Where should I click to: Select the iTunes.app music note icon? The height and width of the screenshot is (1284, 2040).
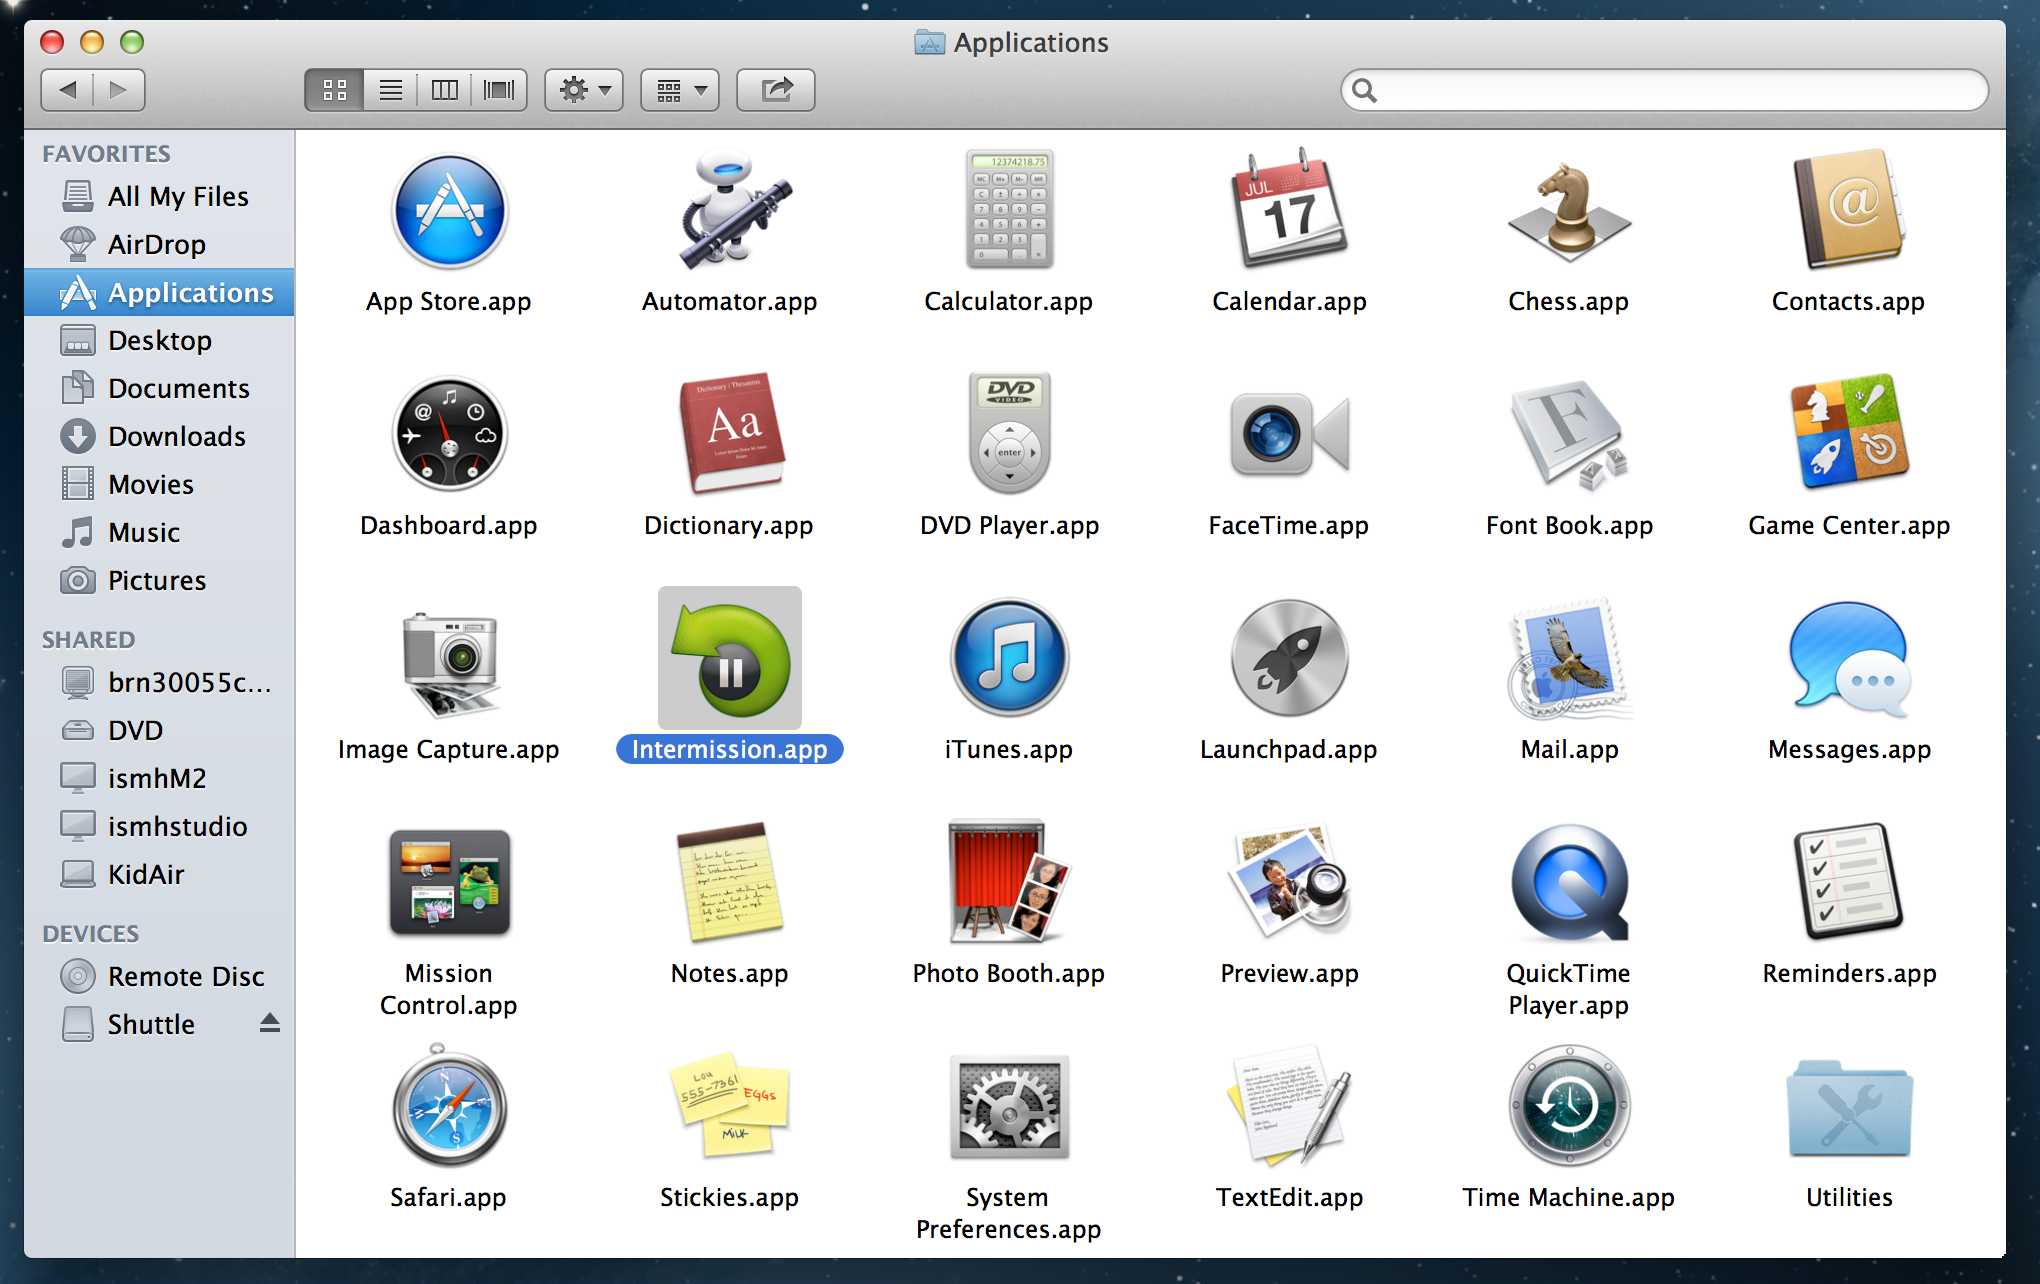tap(1009, 657)
